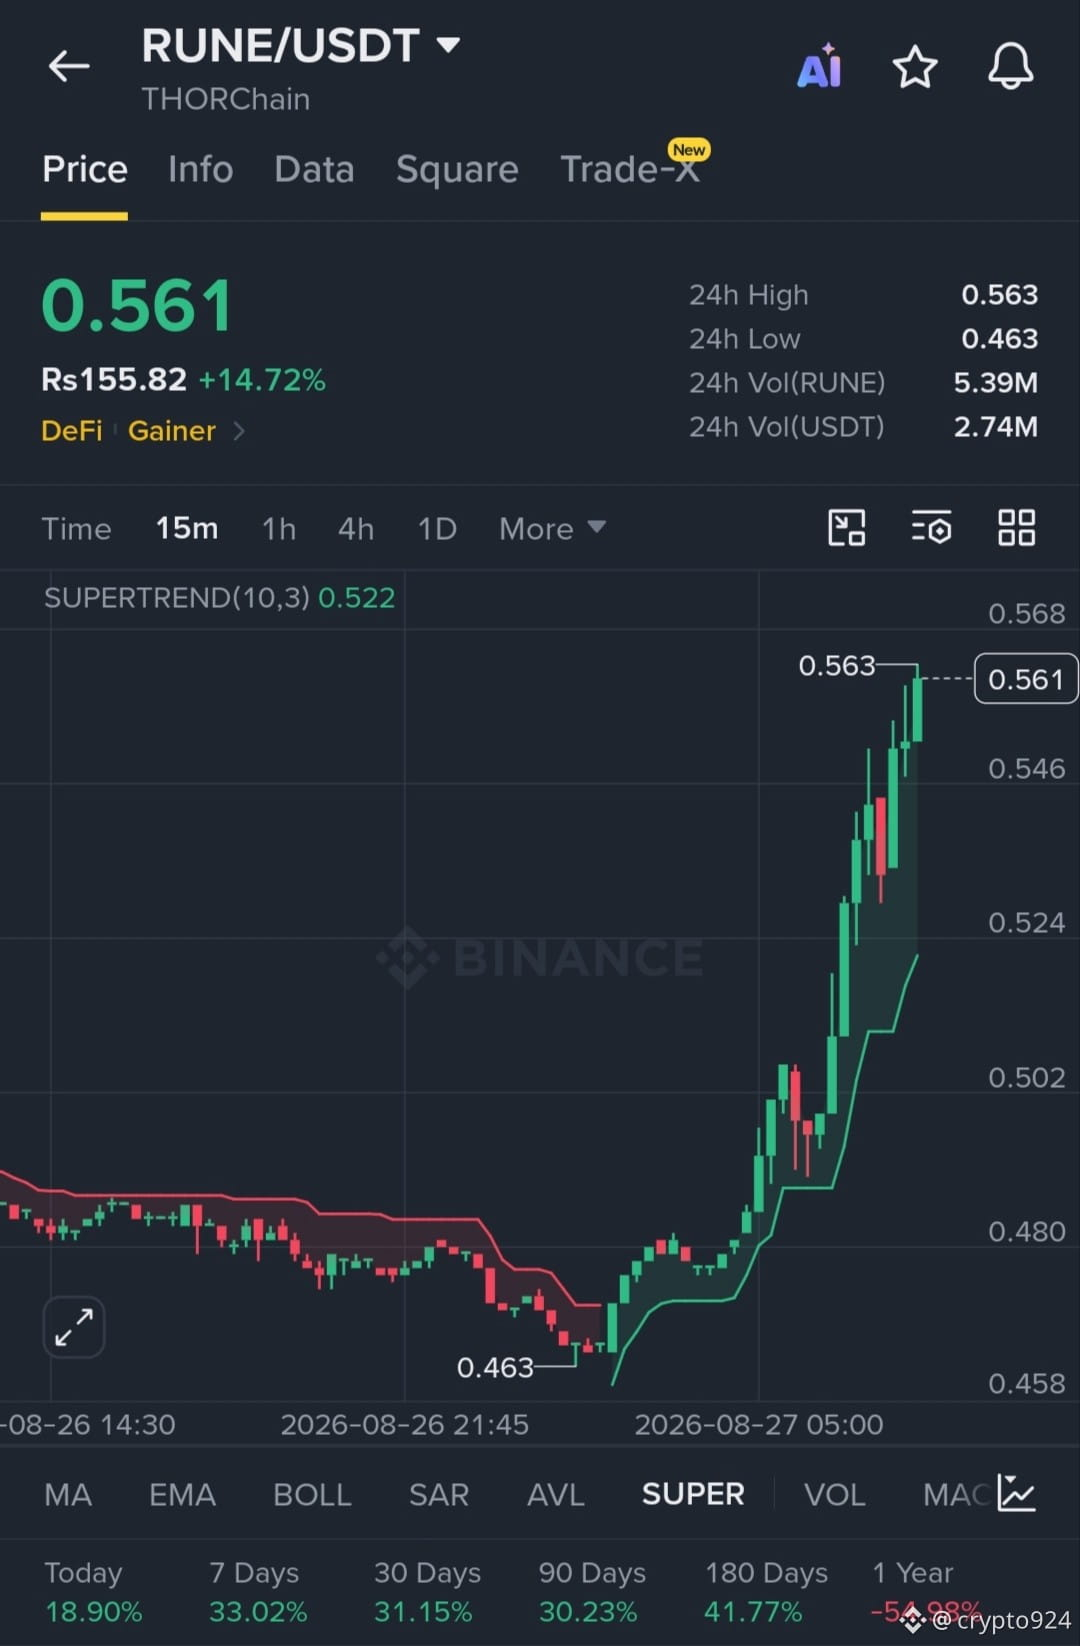The height and width of the screenshot is (1646, 1080).
Task: Select the 1h timeframe
Action: (x=279, y=528)
